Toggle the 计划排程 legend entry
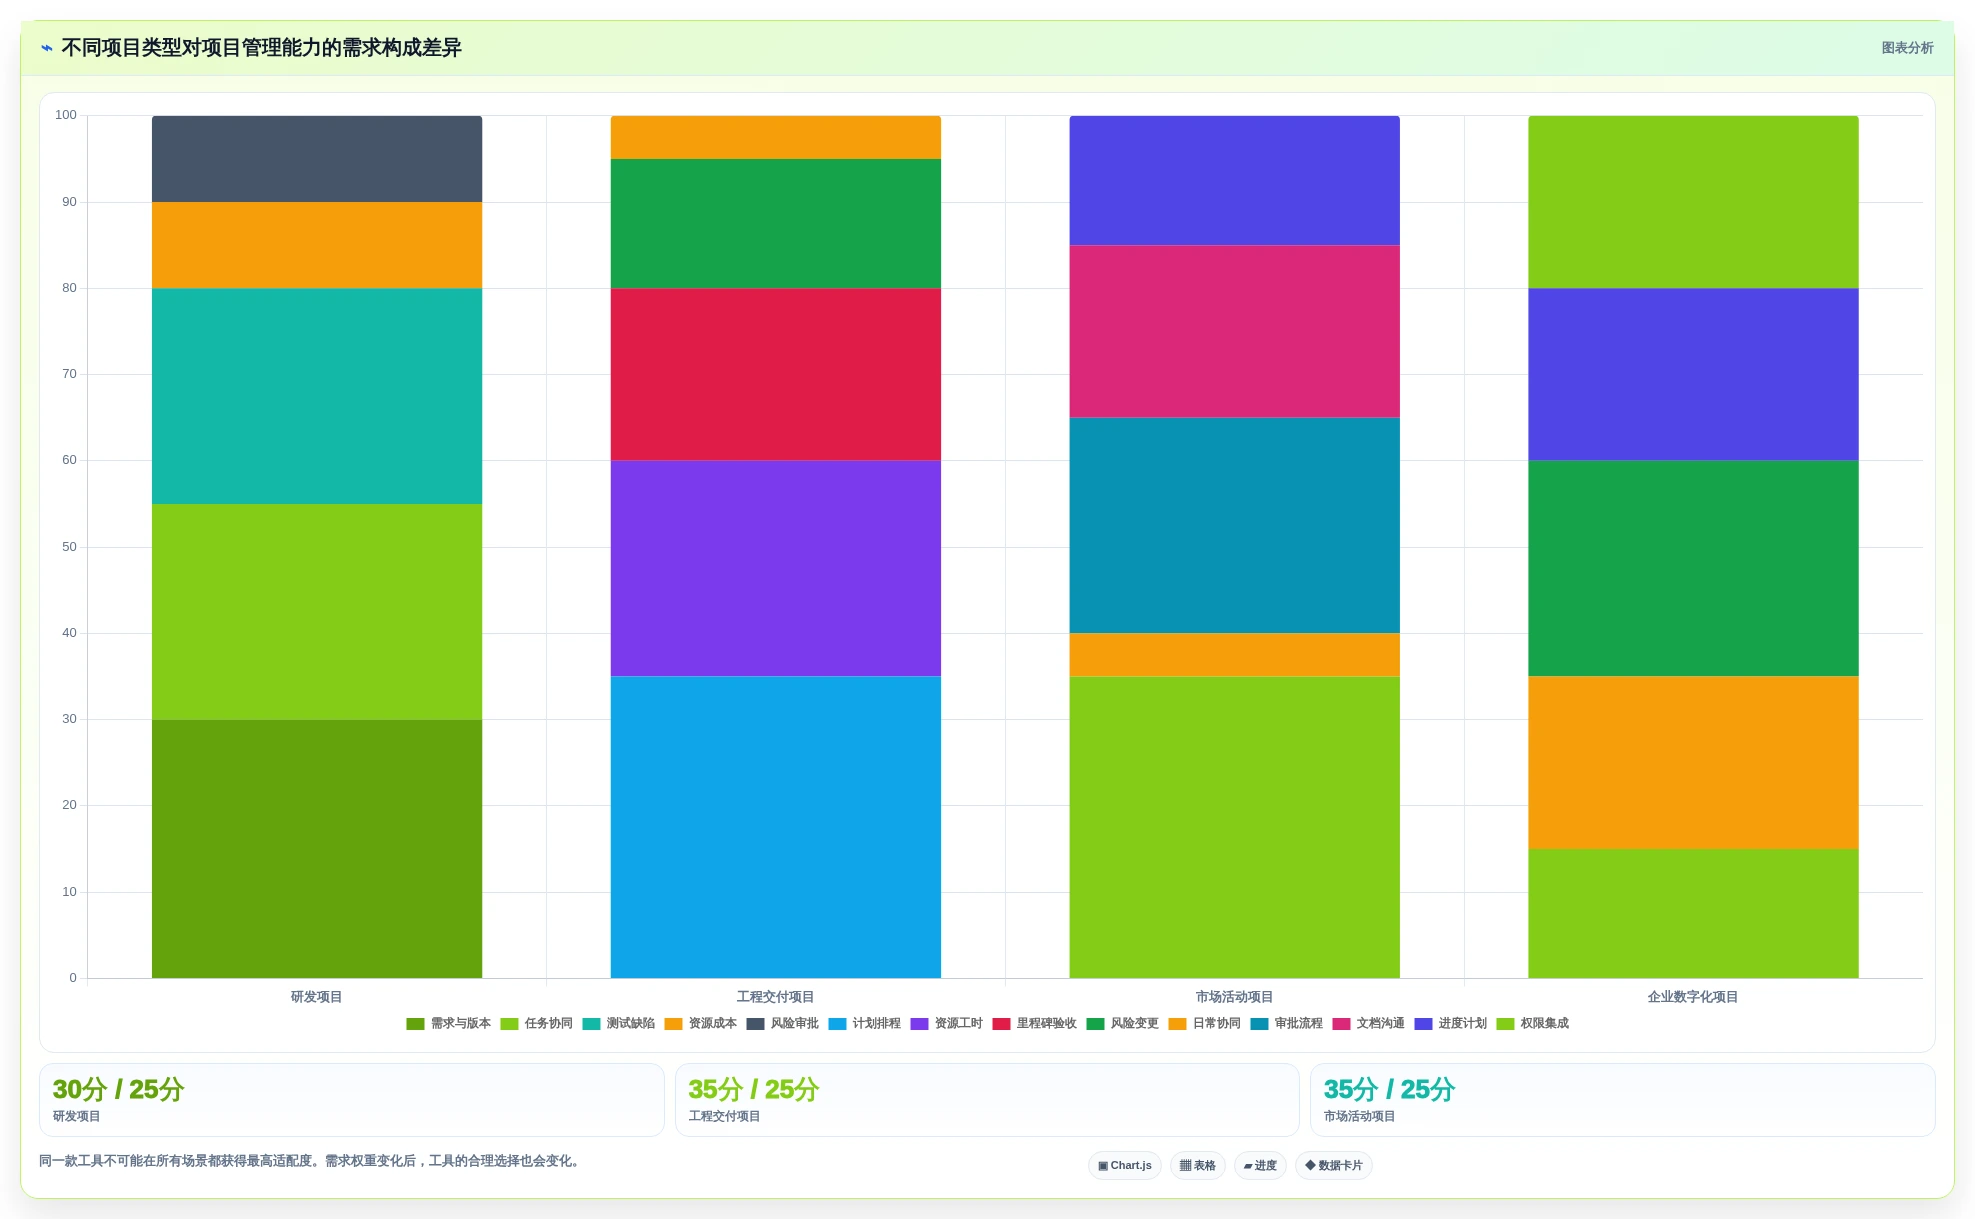This screenshot has width=1975, height=1219. tap(864, 1024)
